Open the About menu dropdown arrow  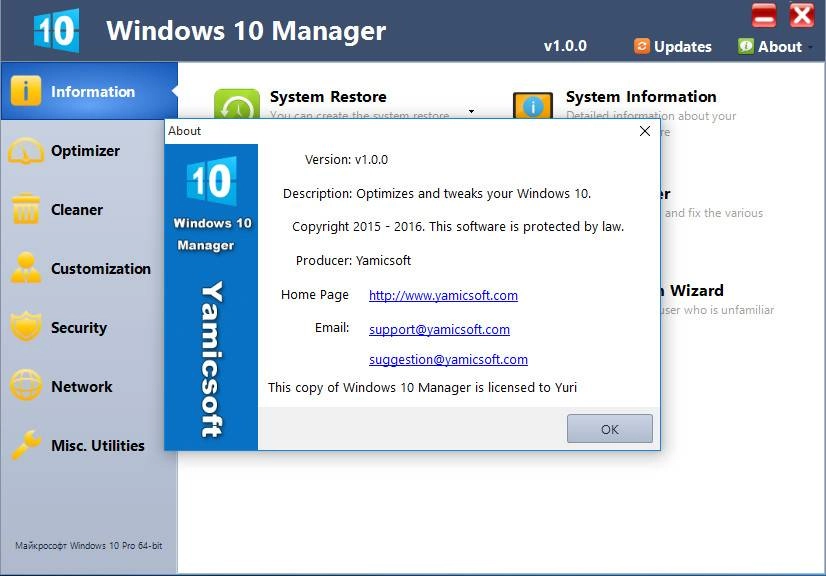(x=810, y=47)
